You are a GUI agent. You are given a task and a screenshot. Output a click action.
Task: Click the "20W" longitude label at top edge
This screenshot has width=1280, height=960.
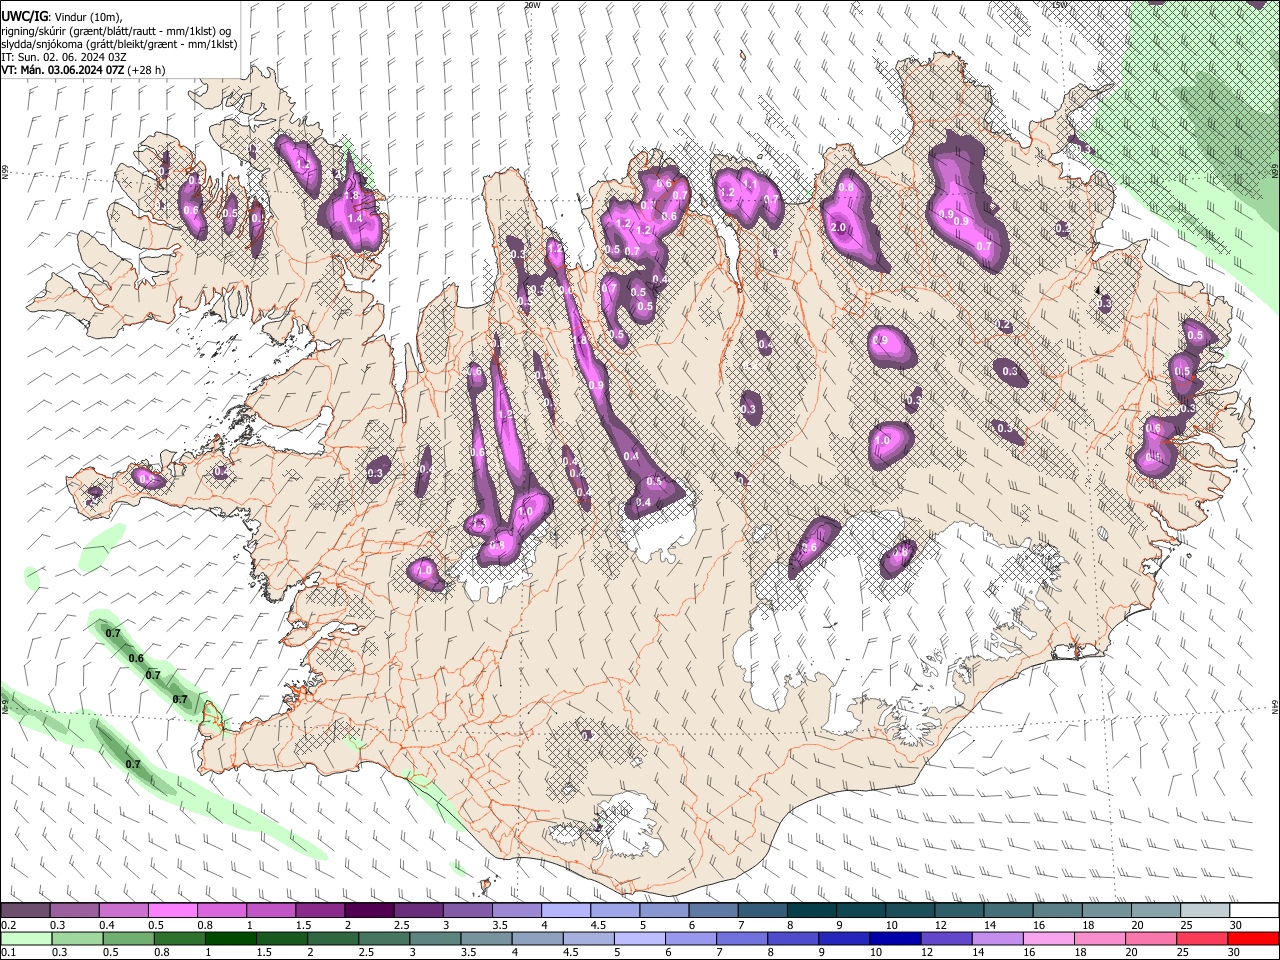[532, 5]
